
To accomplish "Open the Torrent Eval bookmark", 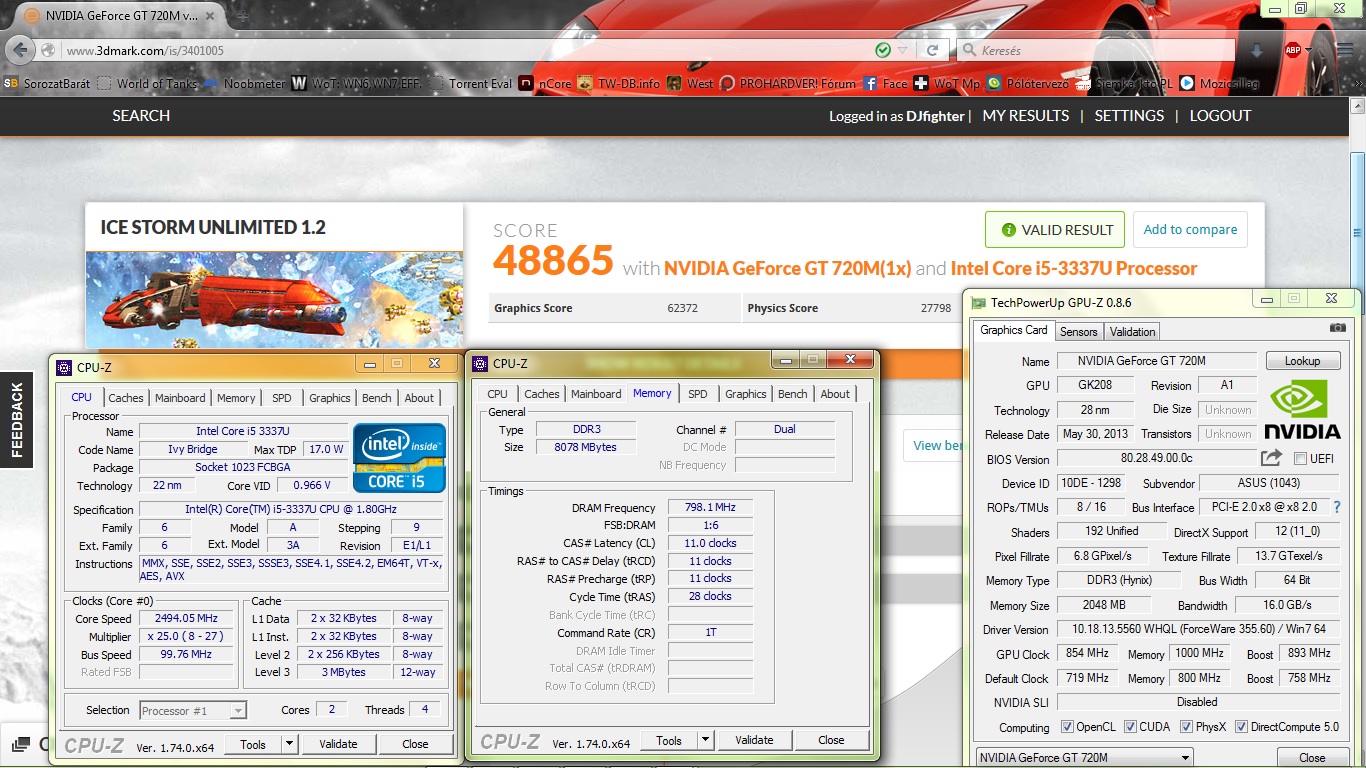I will 470,84.
